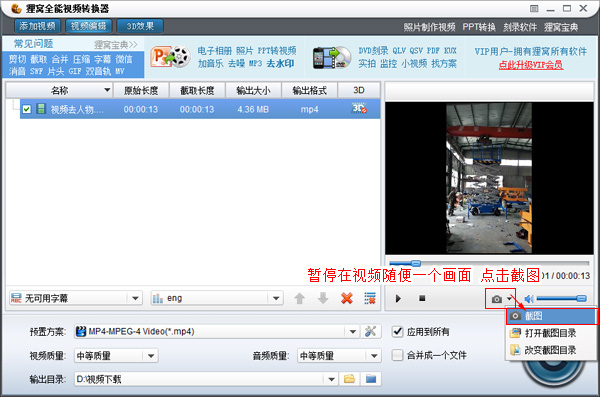This screenshot has width=600, height=397.
Task: Delete selected video with red X icon
Action: (x=347, y=298)
